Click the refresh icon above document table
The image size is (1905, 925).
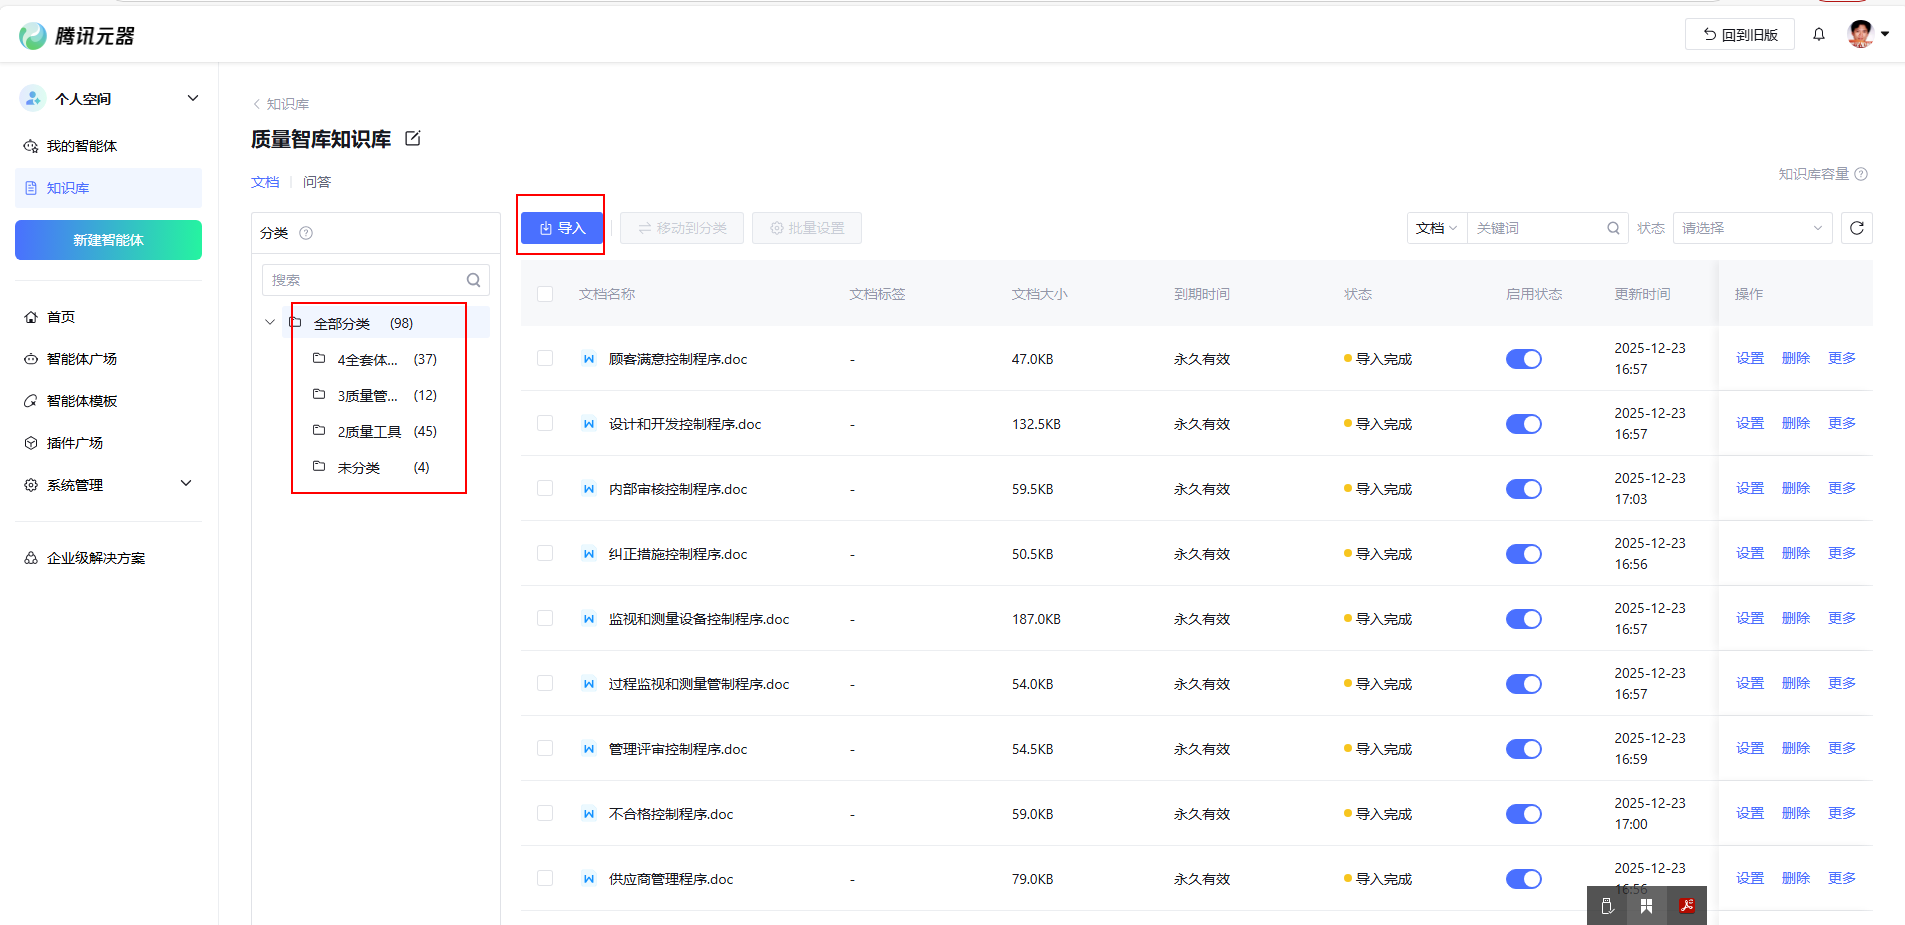click(1856, 228)
